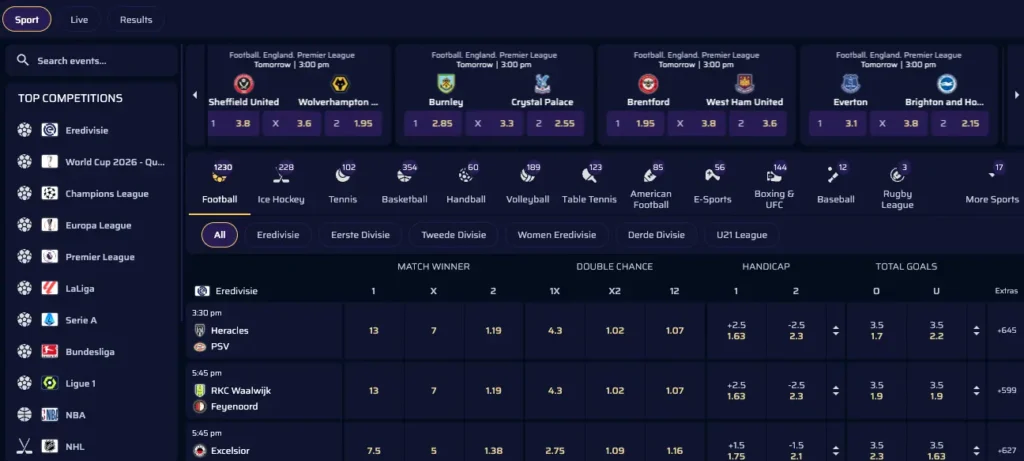This screenshot has height=461, width=1024.
Task: Expand +599 extra markets for RKC Waalwijk match
Action: [1006, 390]
